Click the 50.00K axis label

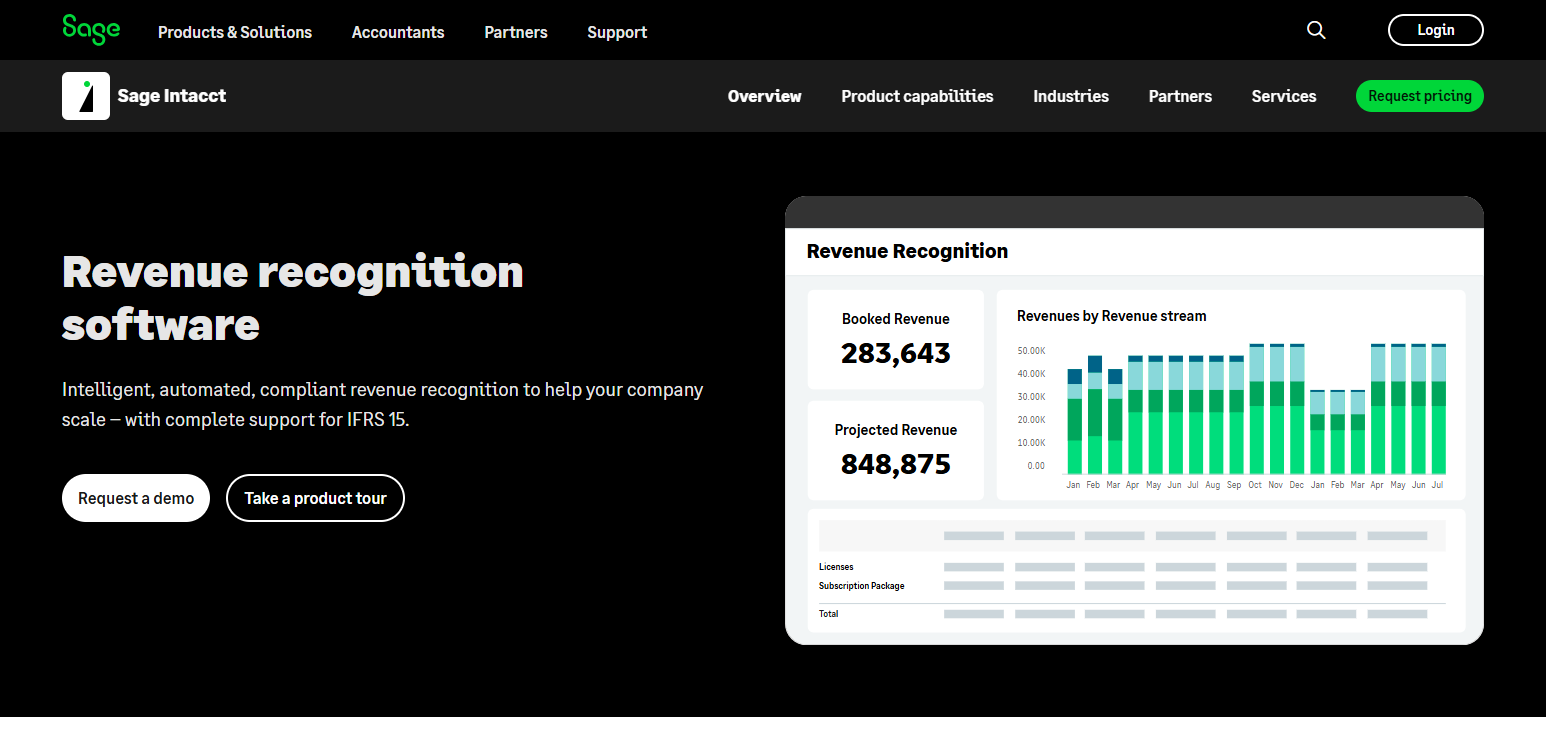1031,351
